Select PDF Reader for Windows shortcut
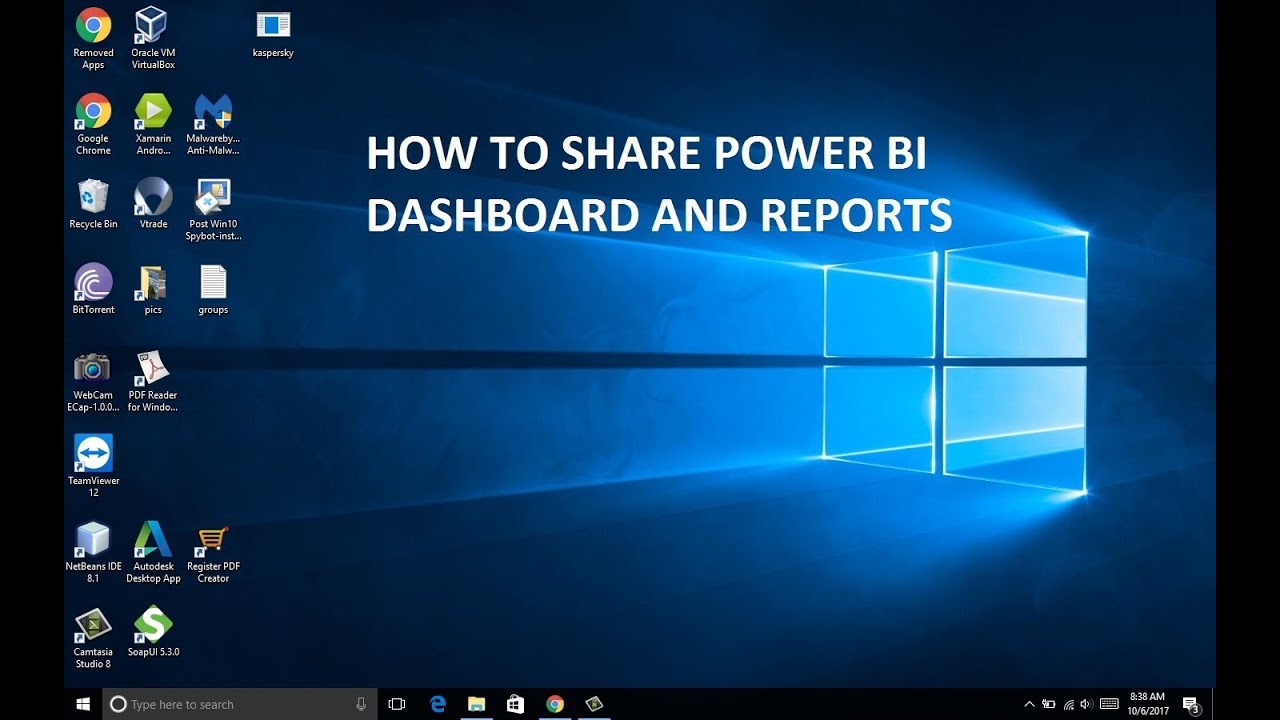The height and width of the screenshot is (720, 1280). click(153, 381)
